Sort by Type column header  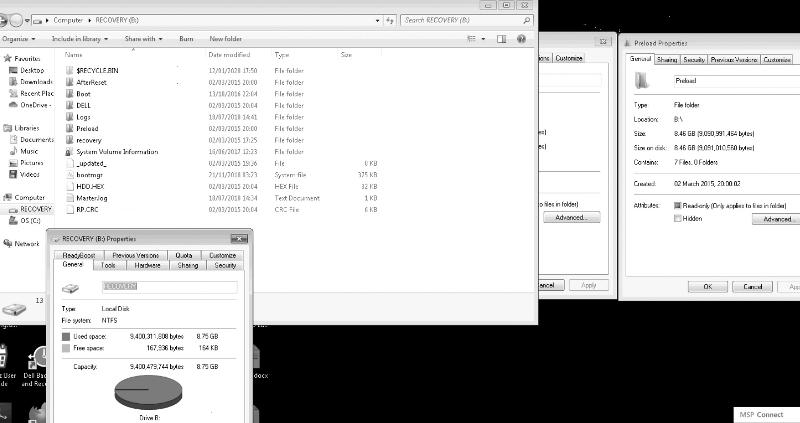282,55
